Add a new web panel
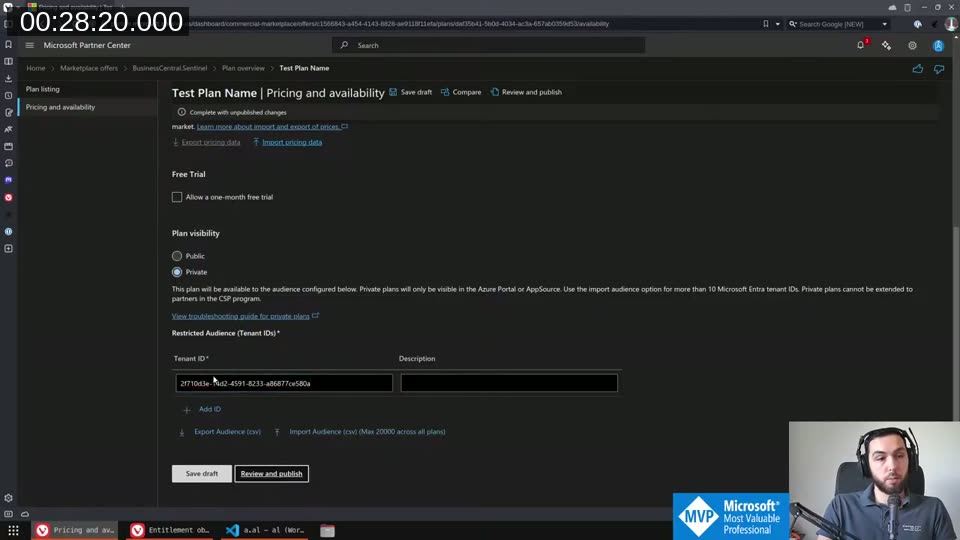Screen dimensions: 960x540 click(9, 249)
